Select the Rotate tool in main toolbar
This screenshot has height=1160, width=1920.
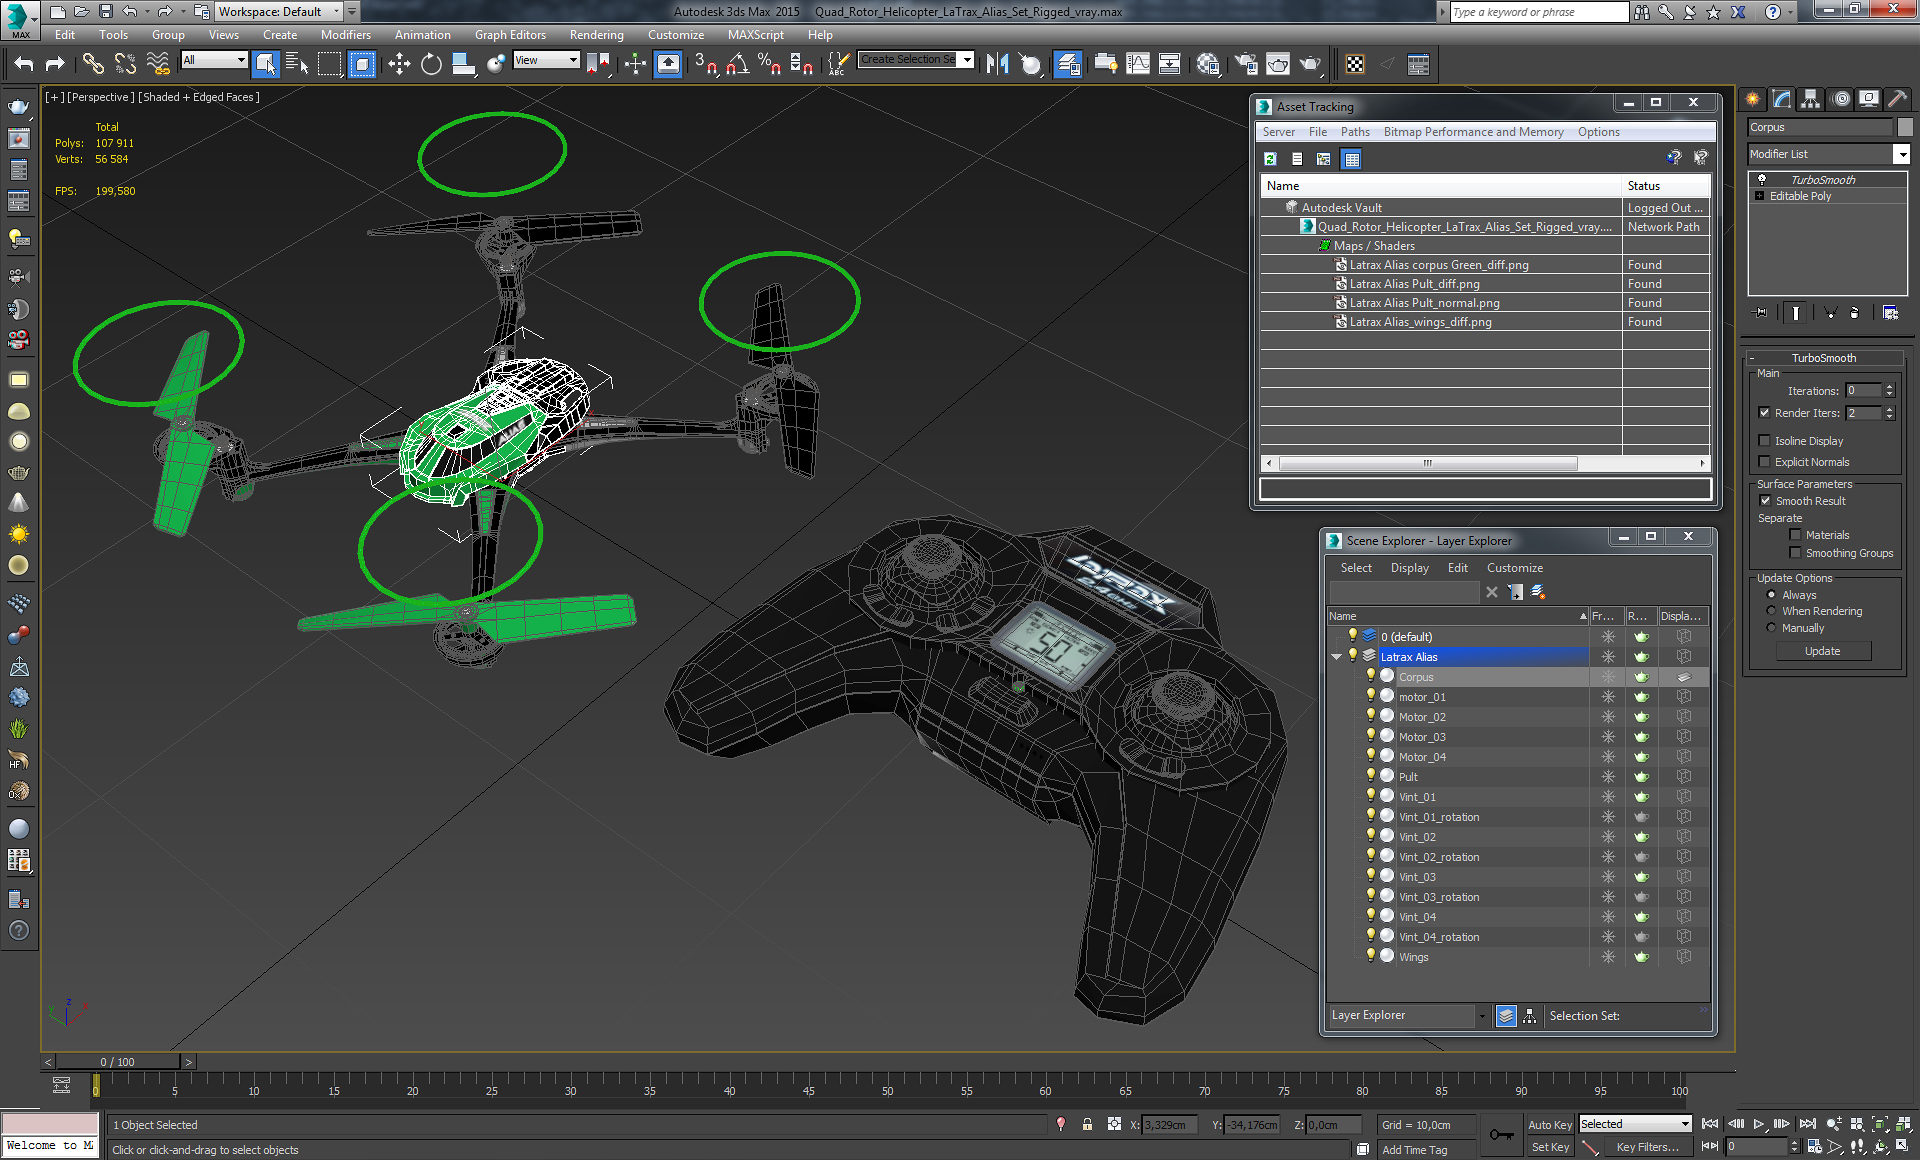pos(431,65)
